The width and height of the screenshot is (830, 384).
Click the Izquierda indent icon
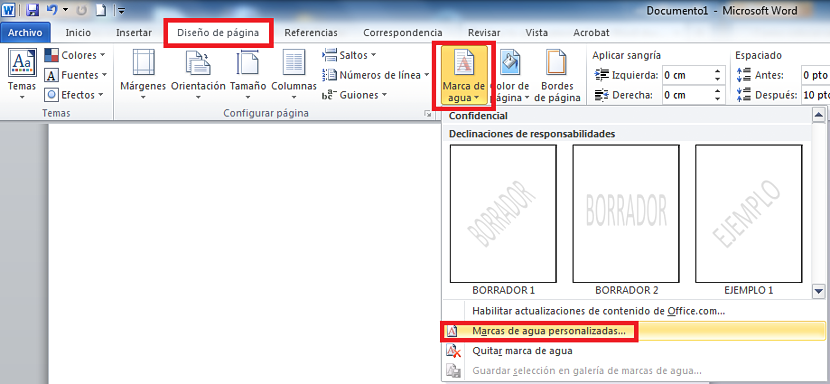(x=601, y=75)
